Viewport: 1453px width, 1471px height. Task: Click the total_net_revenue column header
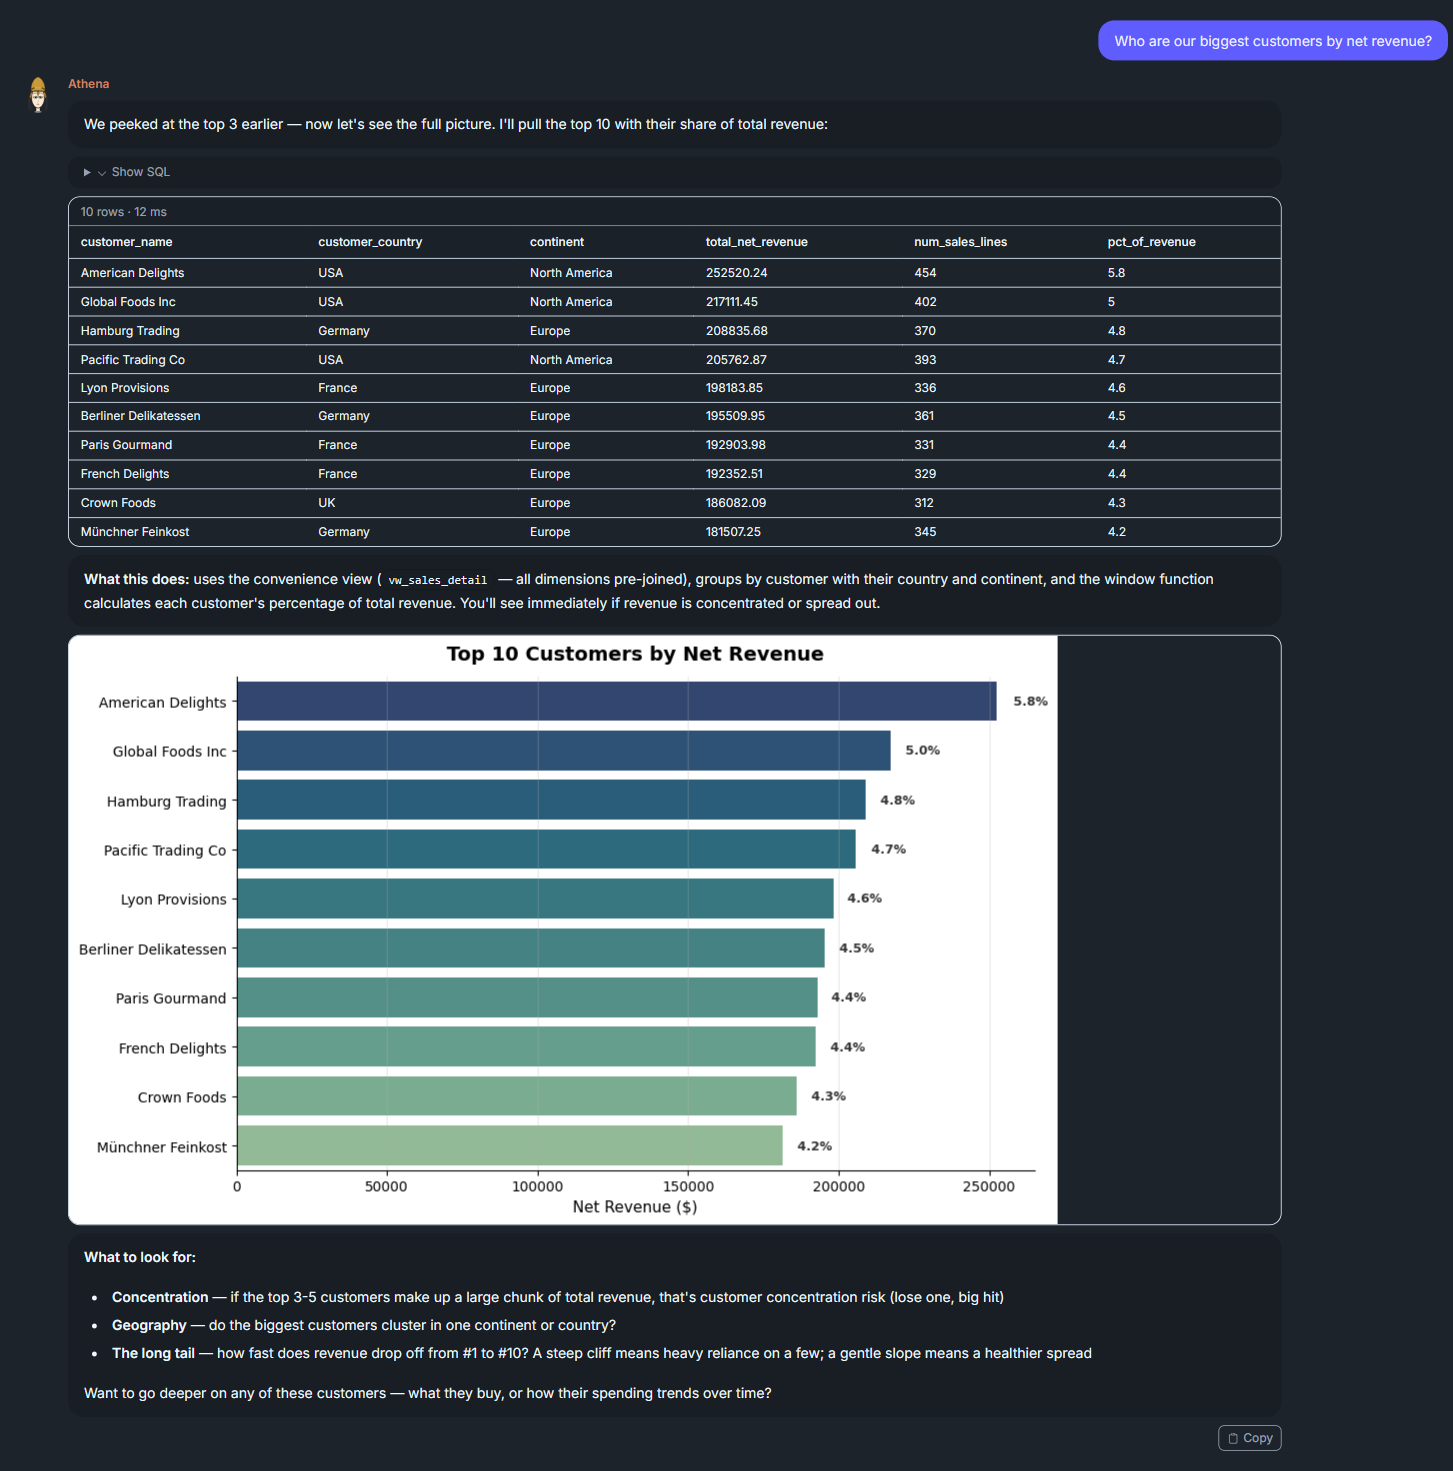(x=757, y=242)
